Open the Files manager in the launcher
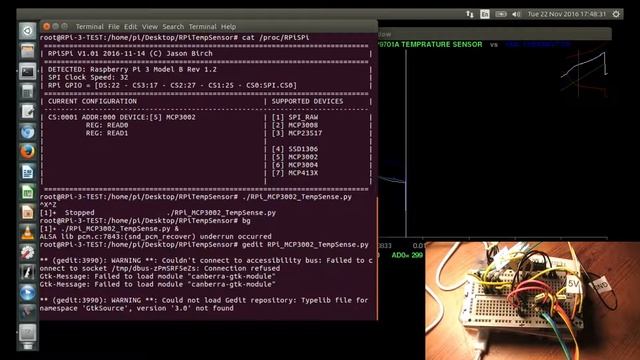 [x=27, y=51]
